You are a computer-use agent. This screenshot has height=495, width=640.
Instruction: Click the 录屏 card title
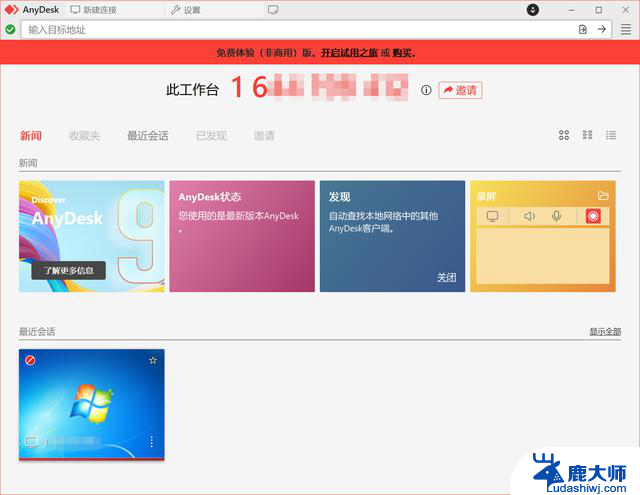pos(486,196)
